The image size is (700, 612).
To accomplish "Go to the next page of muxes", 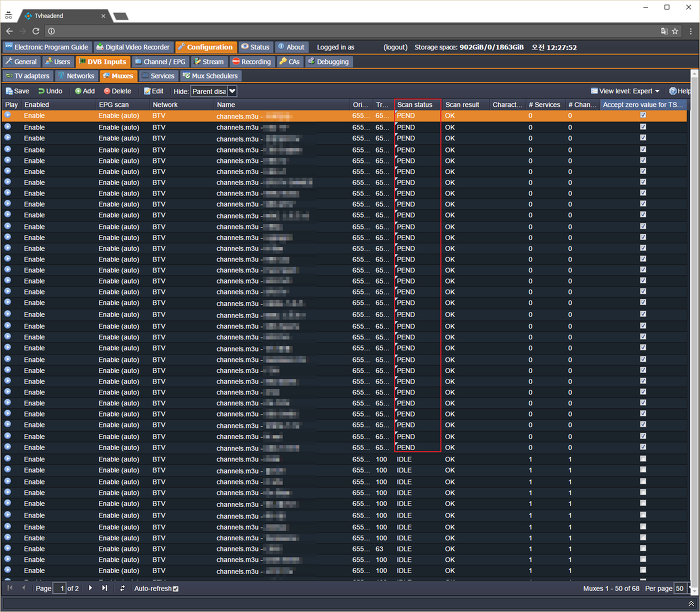I will 90,588.
